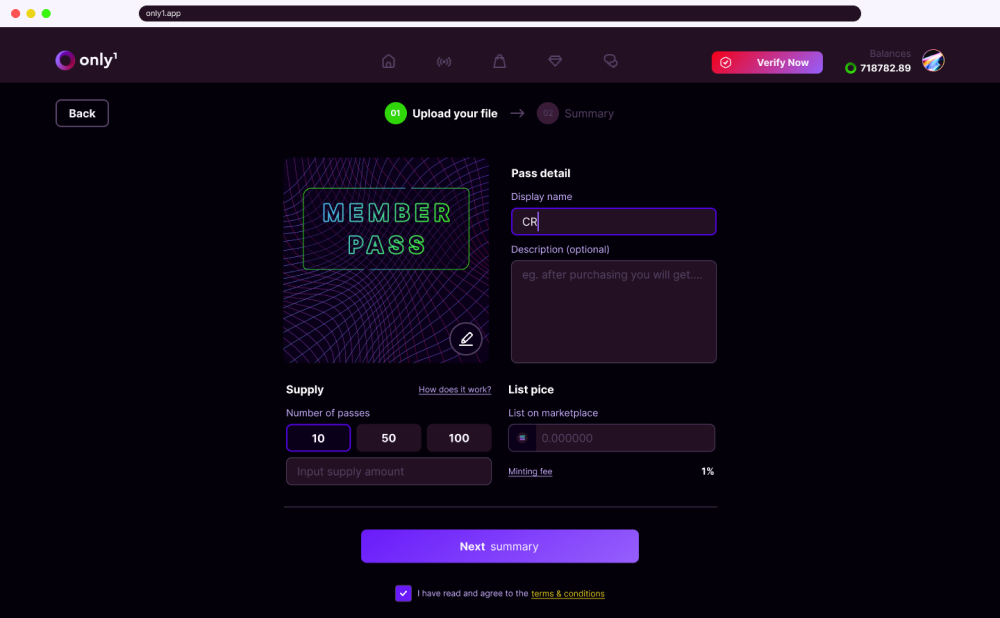Click the Member Pass thumbnail image

[x=386, y=260]
